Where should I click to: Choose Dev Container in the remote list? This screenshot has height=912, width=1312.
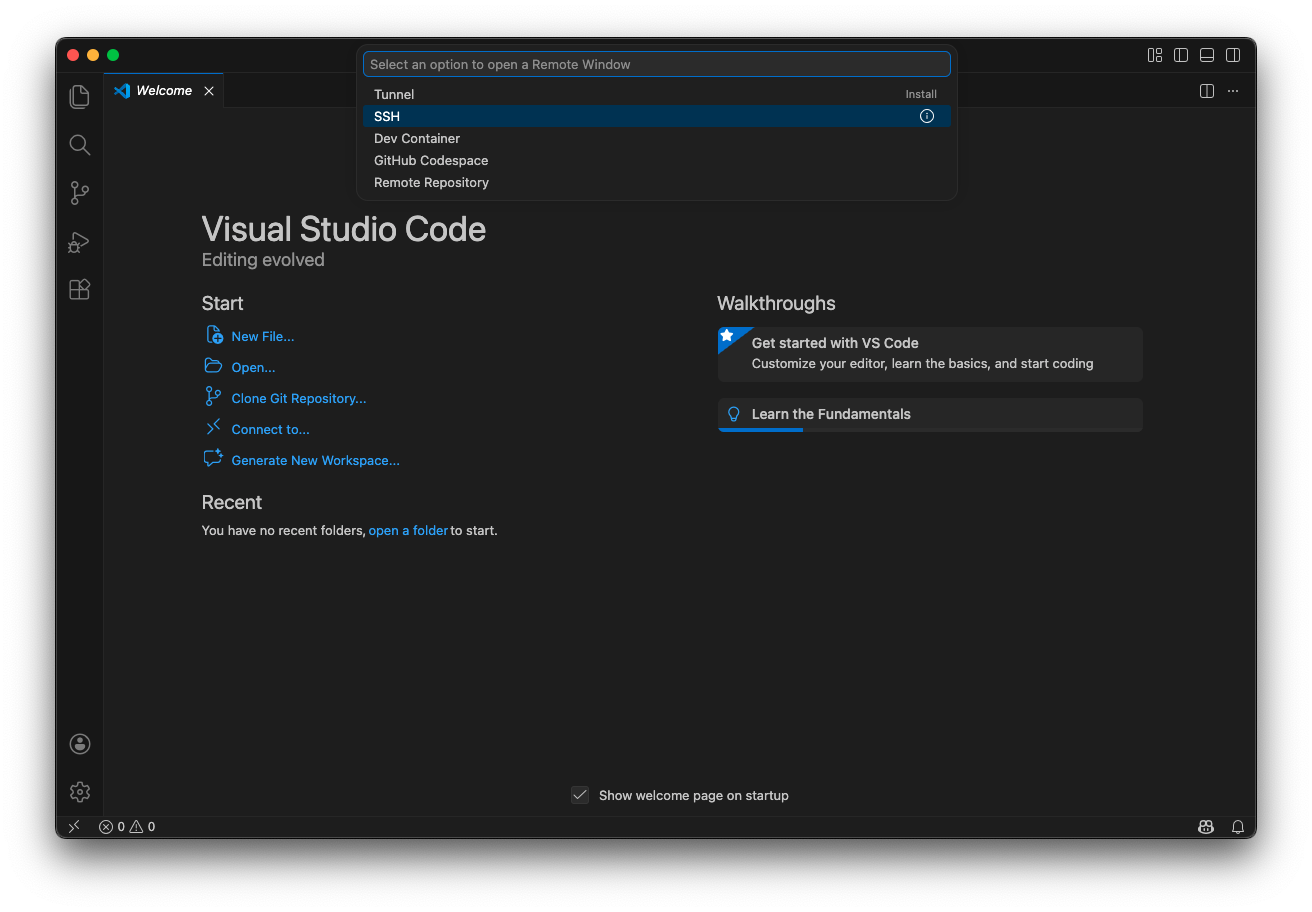click(x=417, y=139)
